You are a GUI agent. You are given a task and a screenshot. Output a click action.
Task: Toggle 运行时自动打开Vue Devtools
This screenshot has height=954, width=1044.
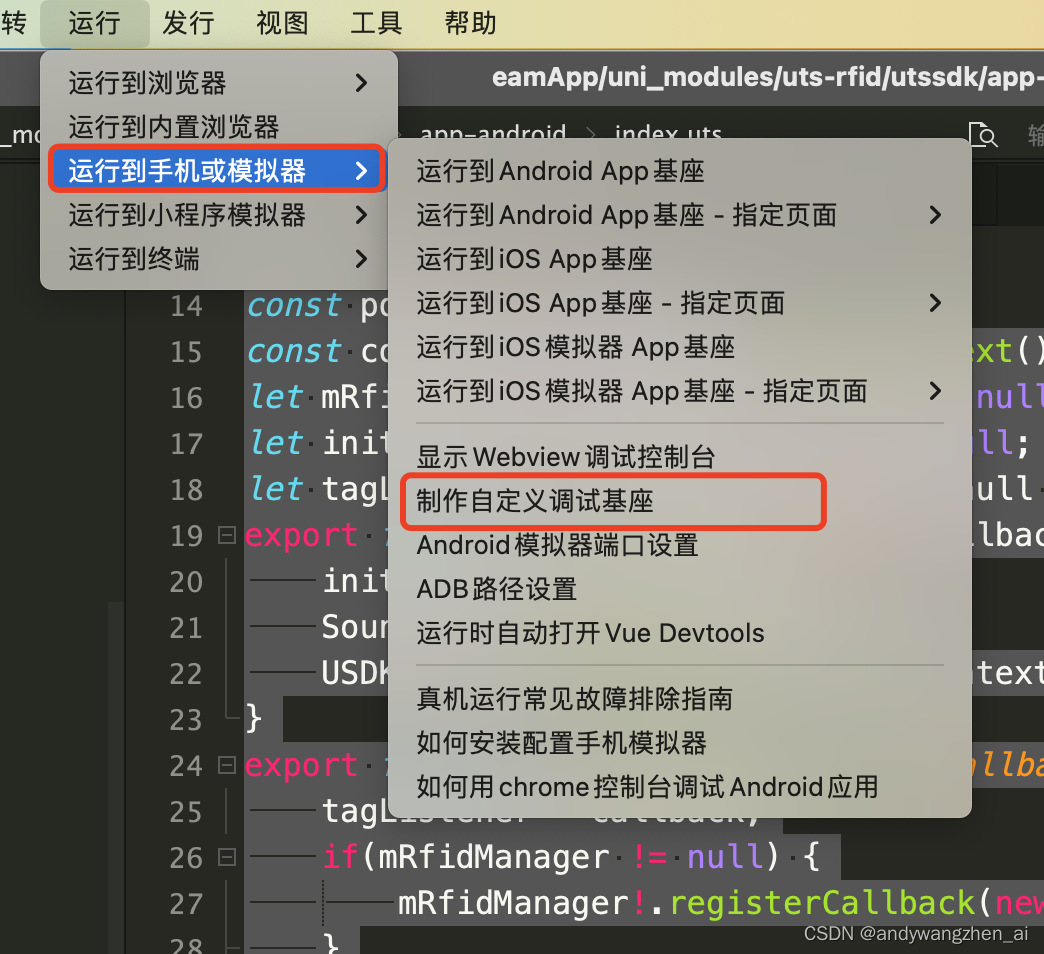[x=679, y=633]
